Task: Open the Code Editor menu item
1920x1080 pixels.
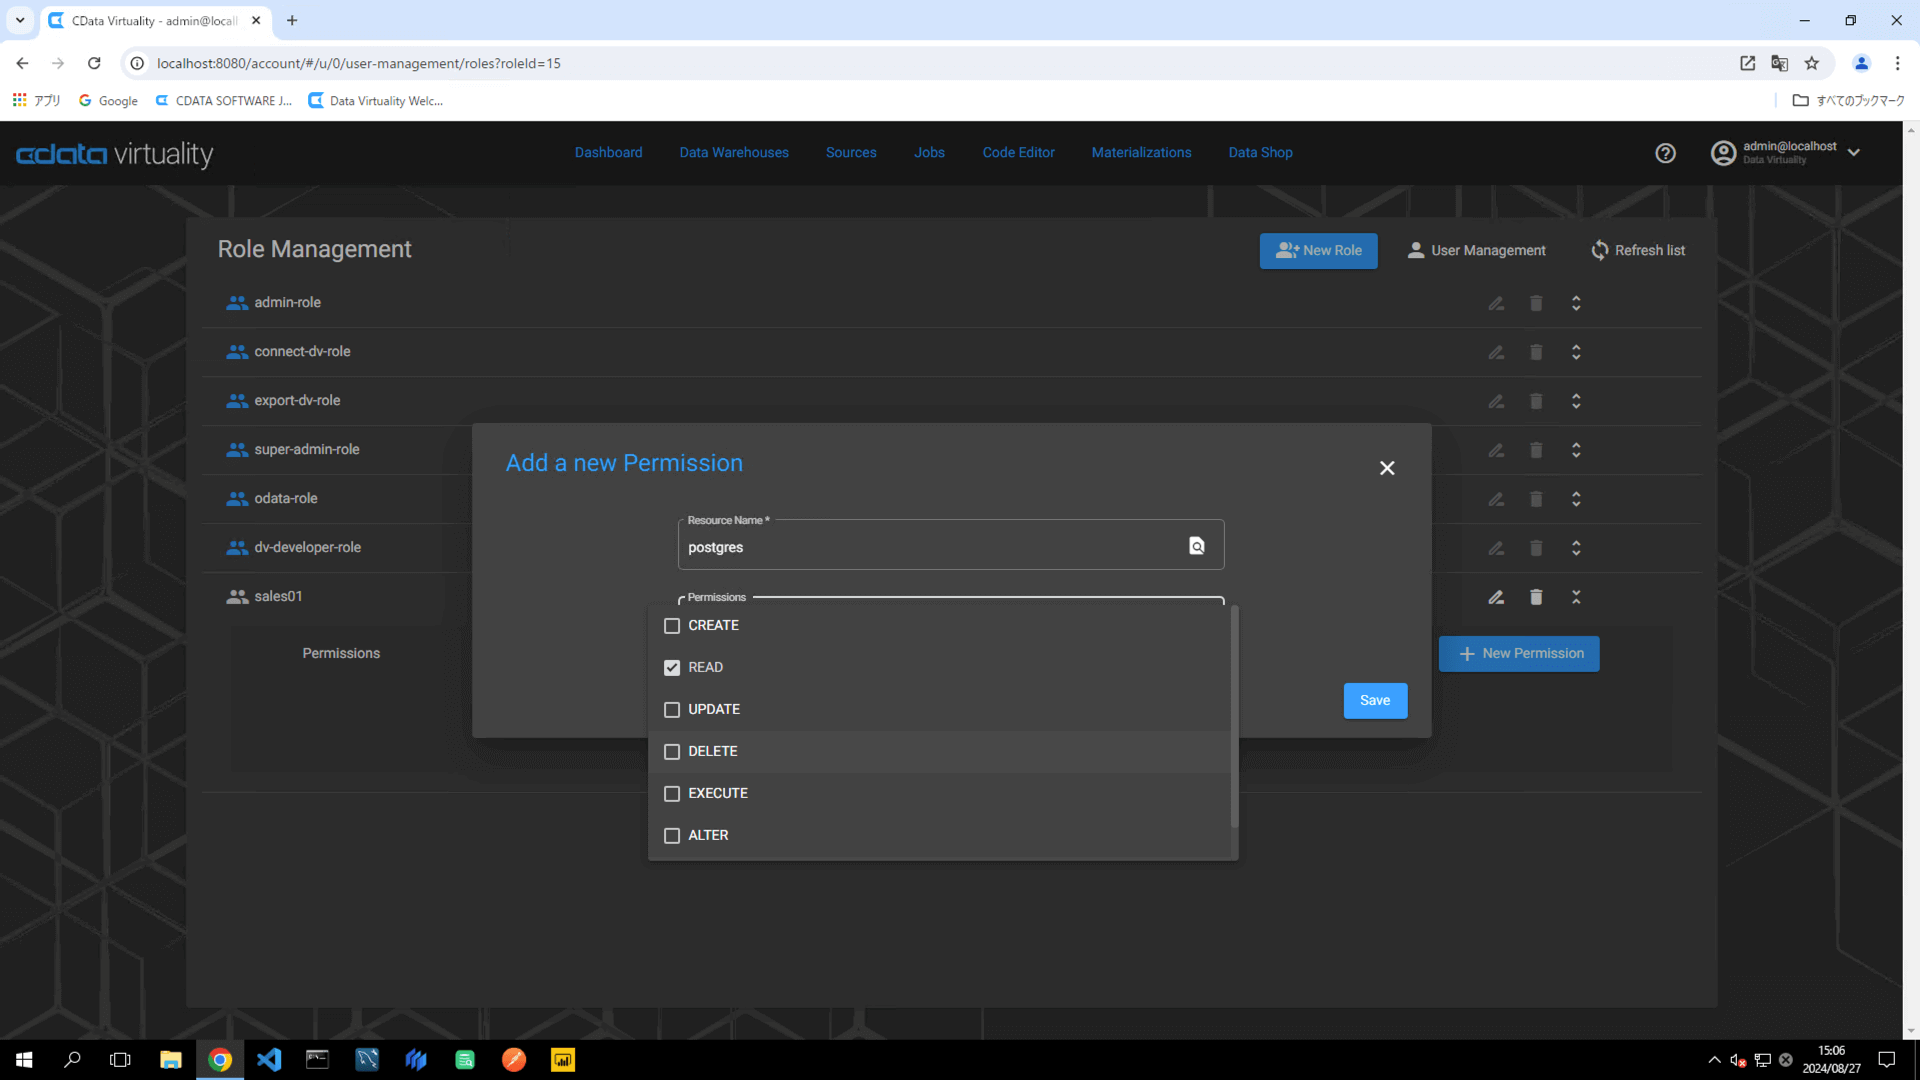Action: tap(1018, 153)
